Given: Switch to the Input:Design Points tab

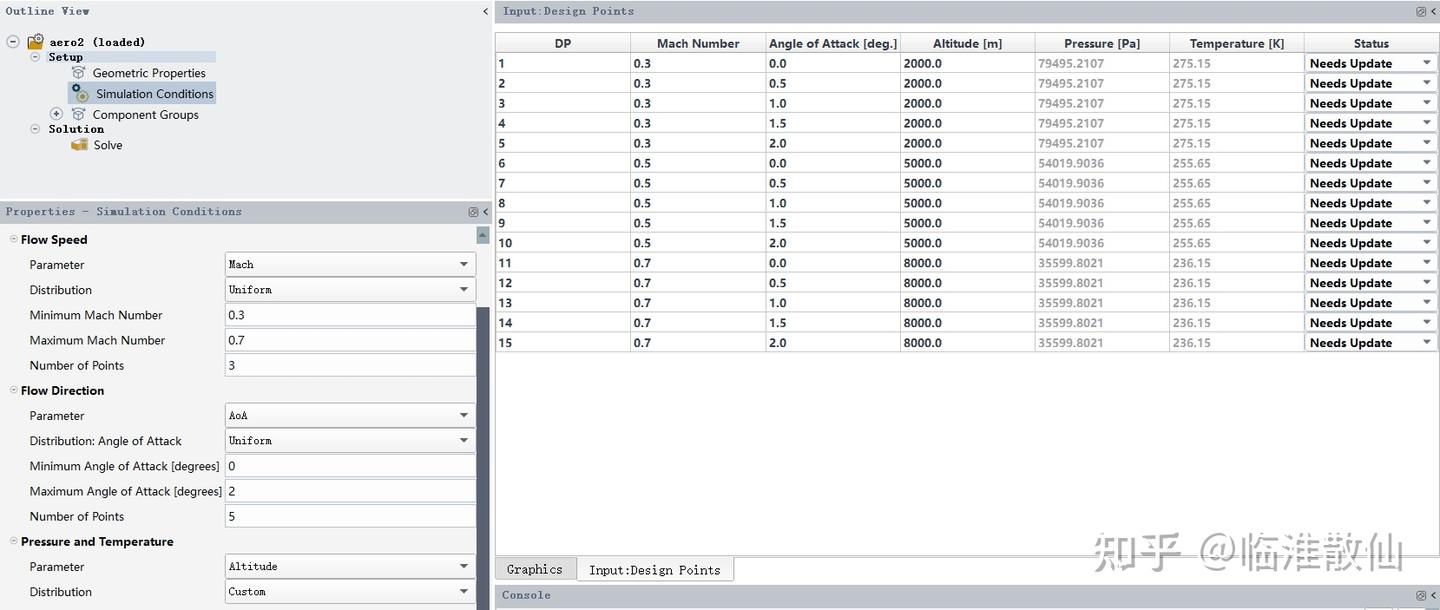Looking at the screenshot, I should 655,570.
